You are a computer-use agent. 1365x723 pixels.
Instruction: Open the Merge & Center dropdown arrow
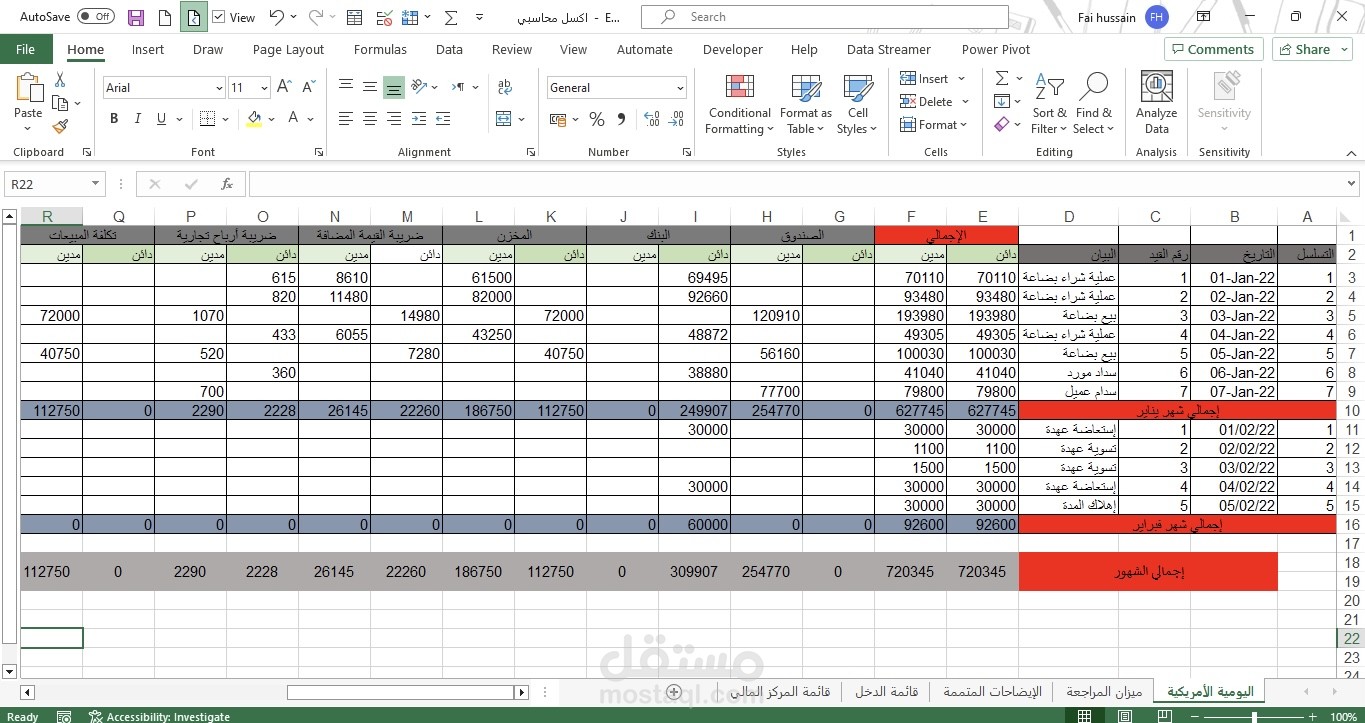coord(522,119)
